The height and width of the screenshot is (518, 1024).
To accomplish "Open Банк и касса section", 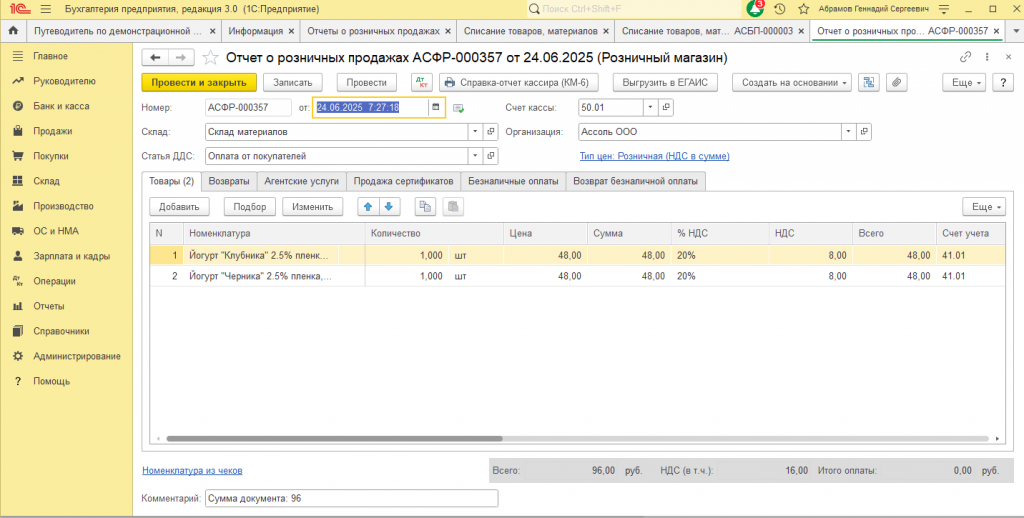I will (61, 106).
